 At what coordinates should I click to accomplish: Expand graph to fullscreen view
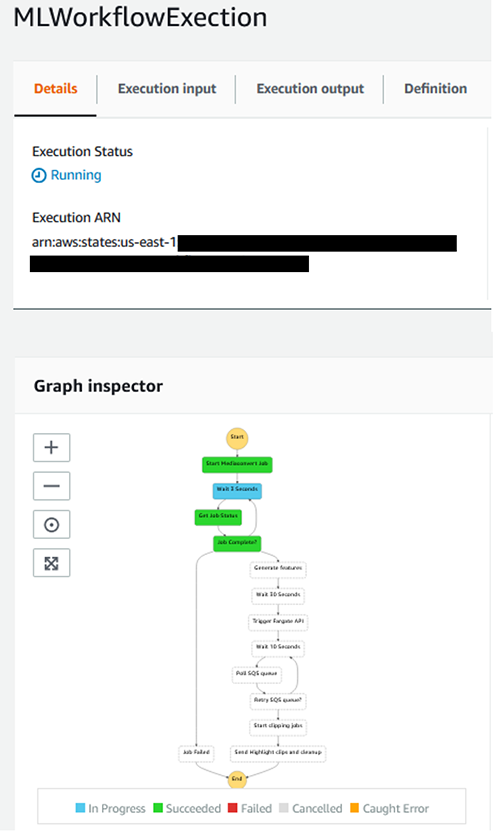(x=51, y=563)
